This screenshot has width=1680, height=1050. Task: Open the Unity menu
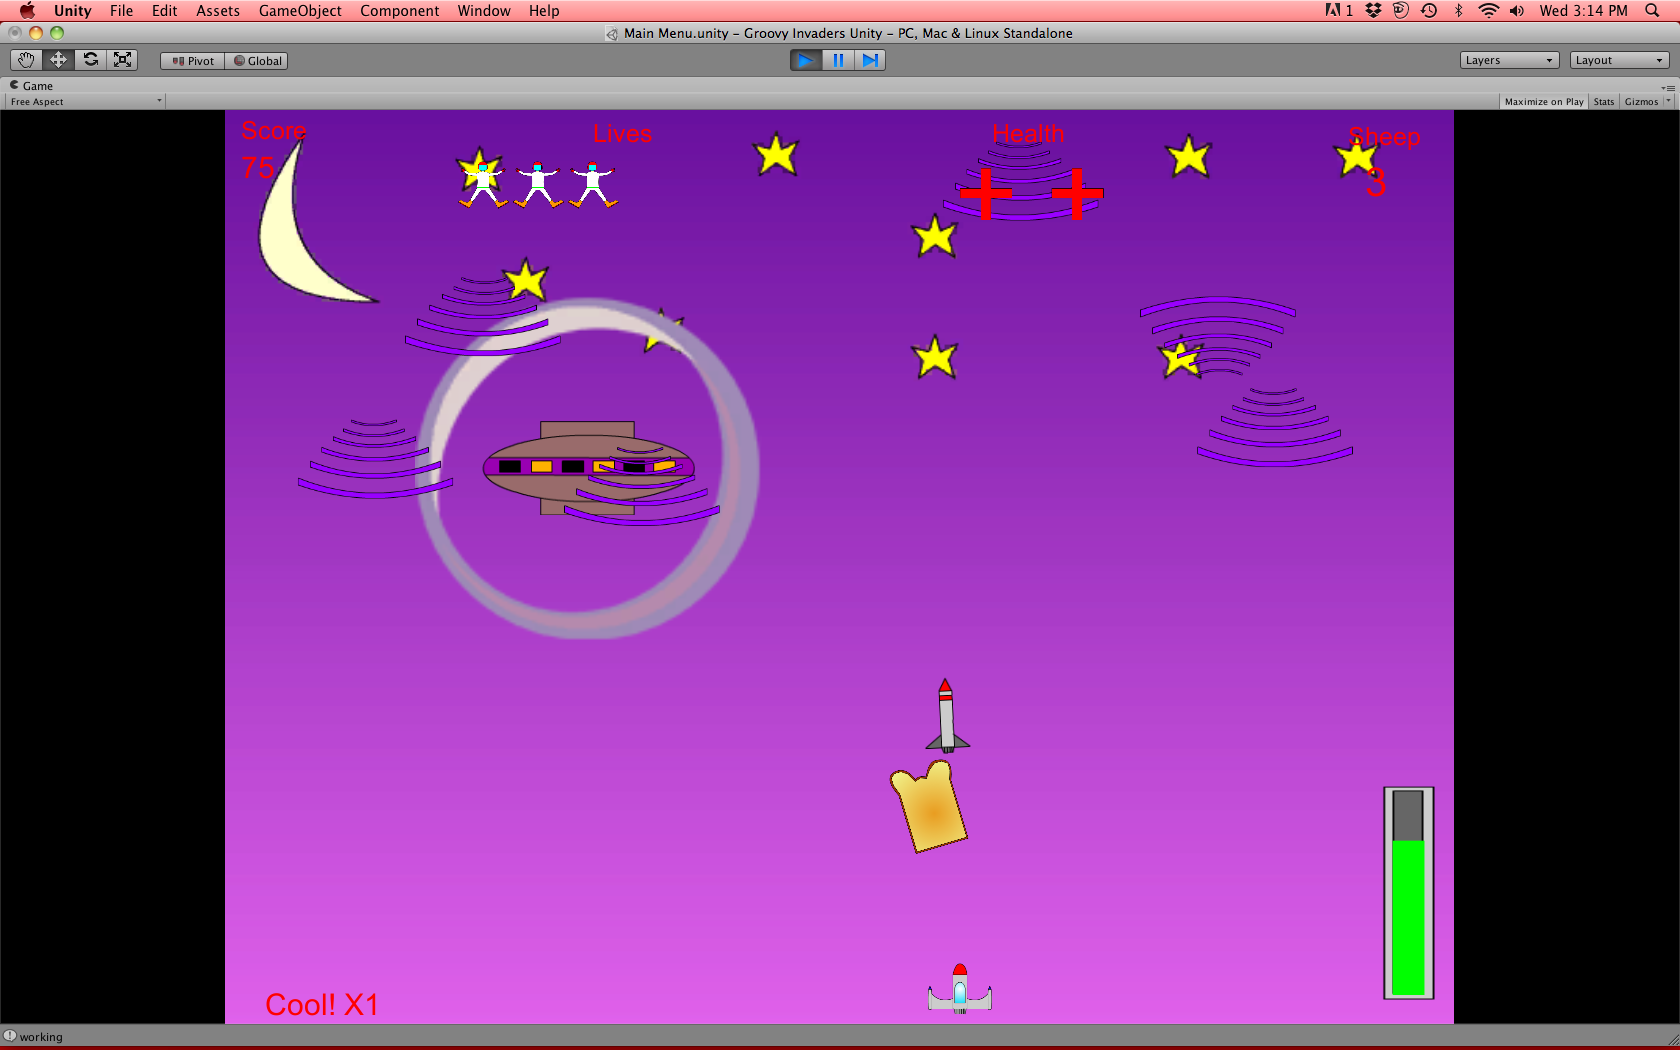[72, 10]
